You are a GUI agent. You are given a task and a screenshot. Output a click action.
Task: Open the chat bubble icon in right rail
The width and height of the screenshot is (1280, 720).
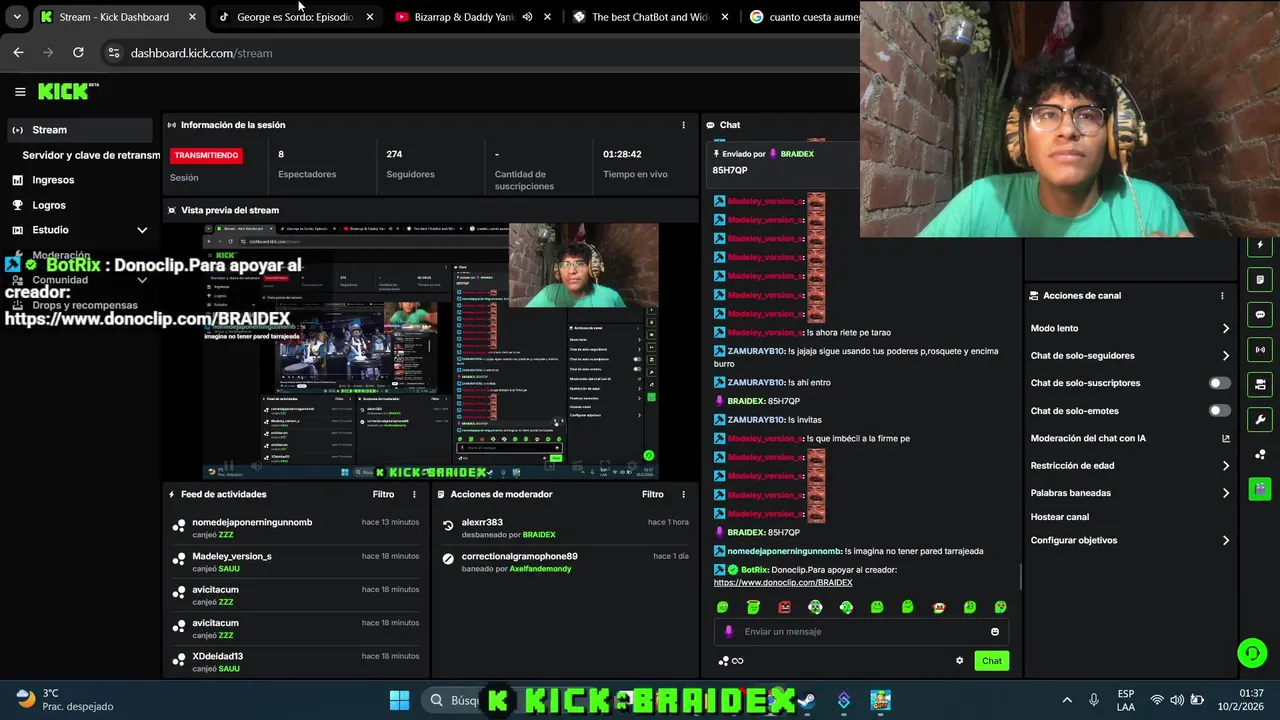pyautogui.click(x=1260, y=314)
